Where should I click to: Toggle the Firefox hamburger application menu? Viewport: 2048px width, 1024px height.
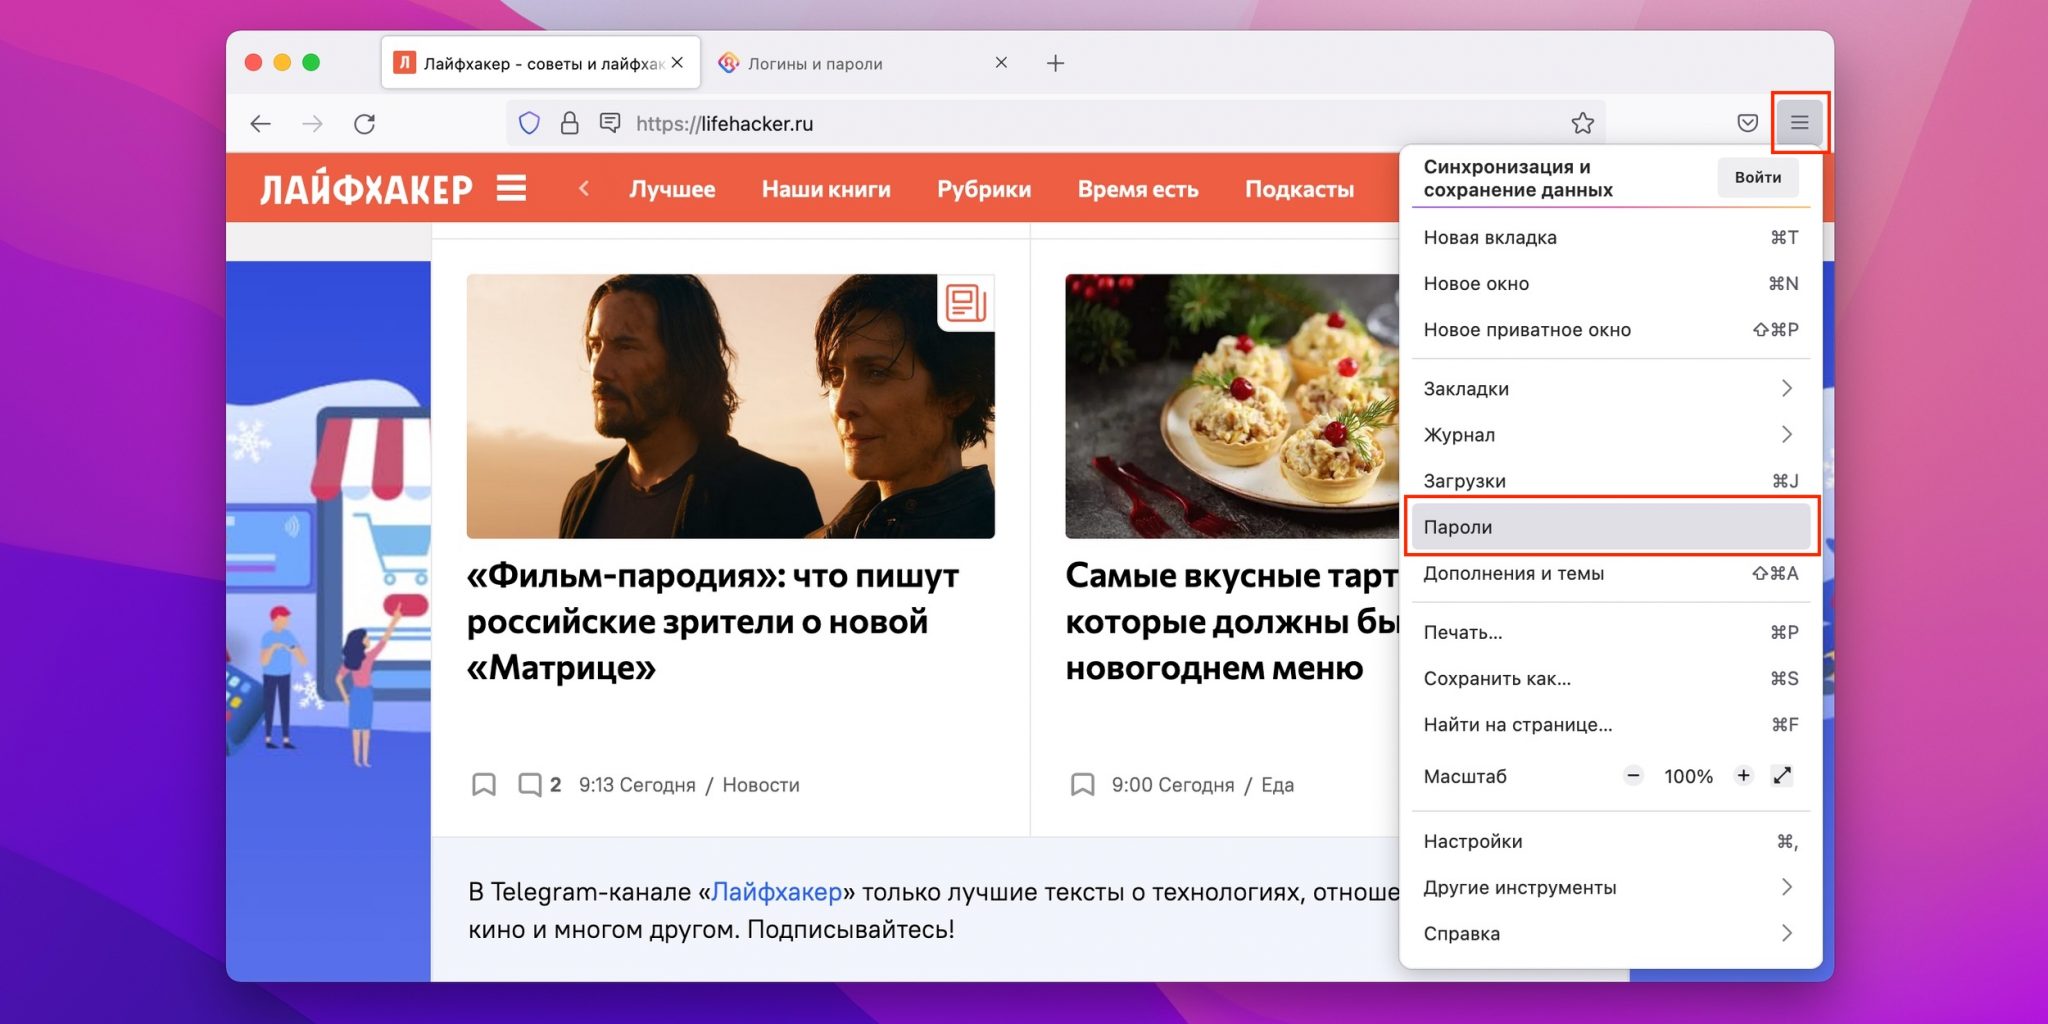click(1799, 123)
